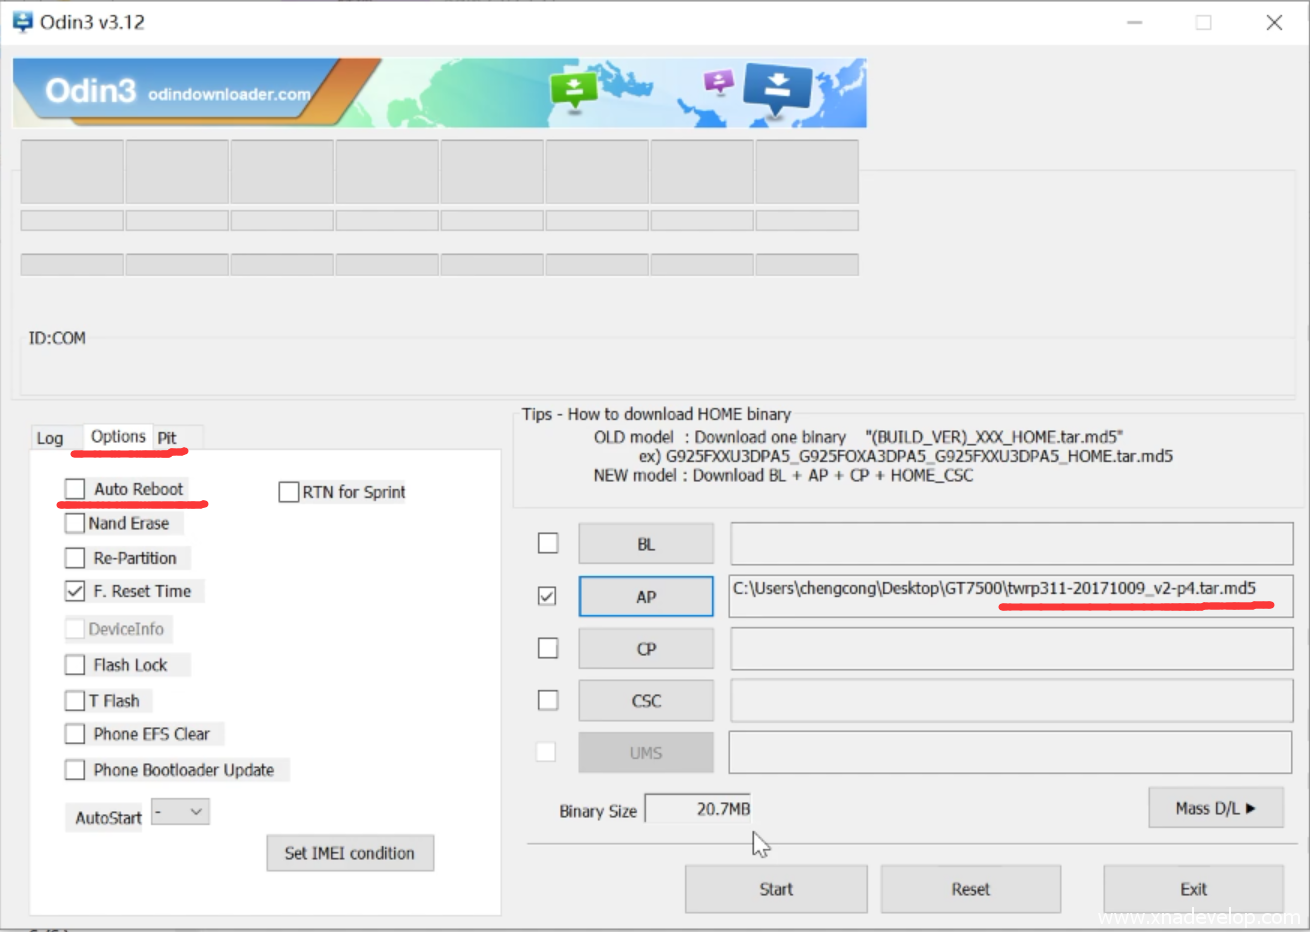The height and width of the screenshot is (932, 1310).
Task: Expand the Mass D/L menu
Action: click(1215, 808)
